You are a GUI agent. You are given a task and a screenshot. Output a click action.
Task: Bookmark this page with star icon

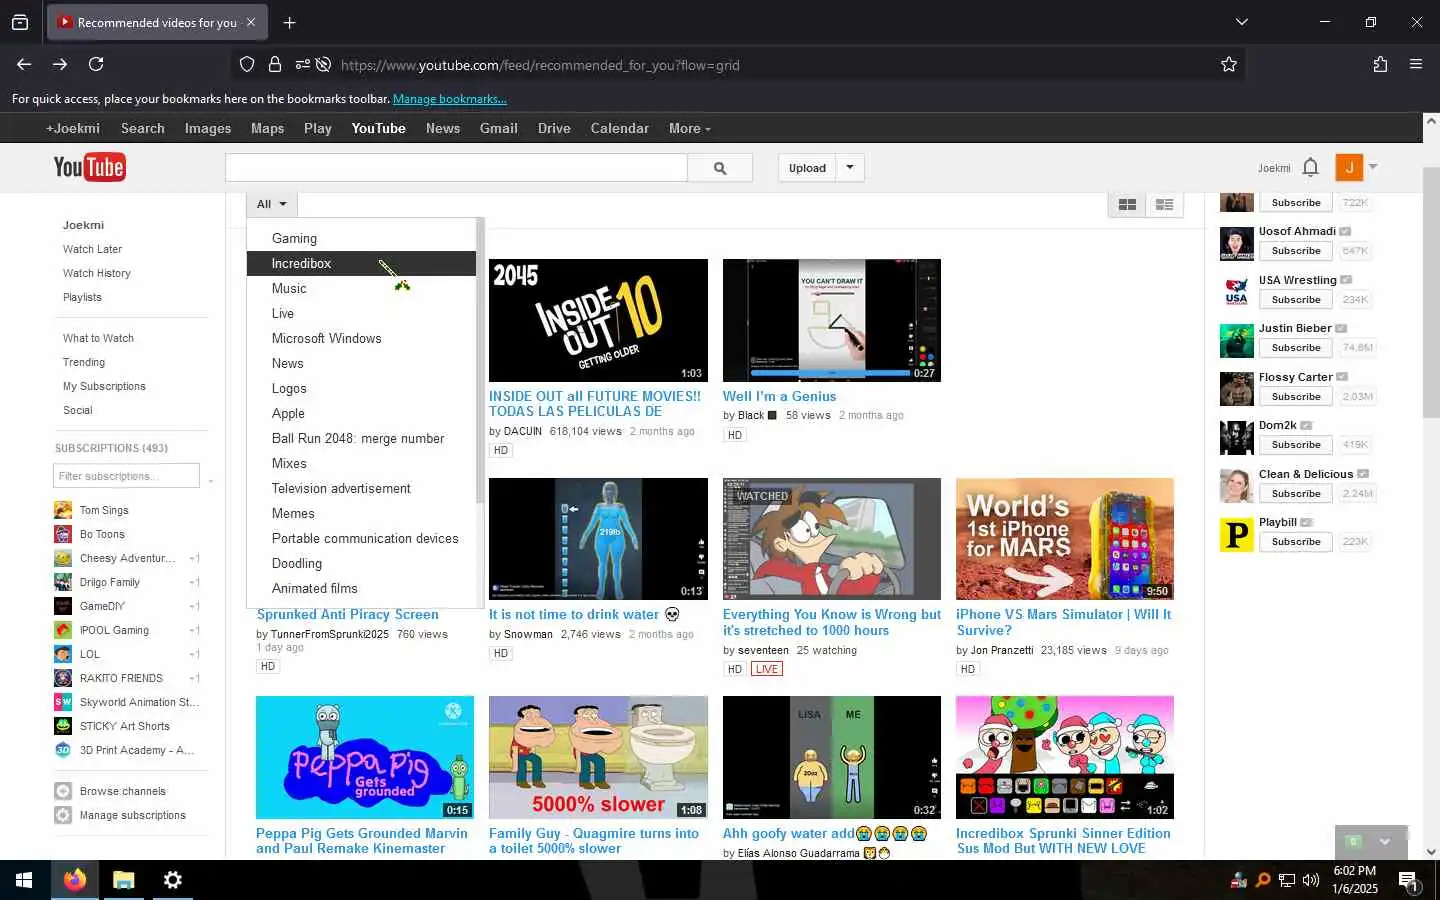[1229, 65]
